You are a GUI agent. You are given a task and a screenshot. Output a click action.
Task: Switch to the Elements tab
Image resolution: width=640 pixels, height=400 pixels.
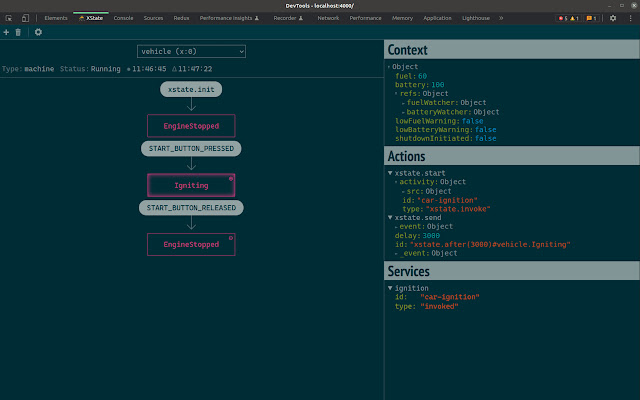pos(56,18)
